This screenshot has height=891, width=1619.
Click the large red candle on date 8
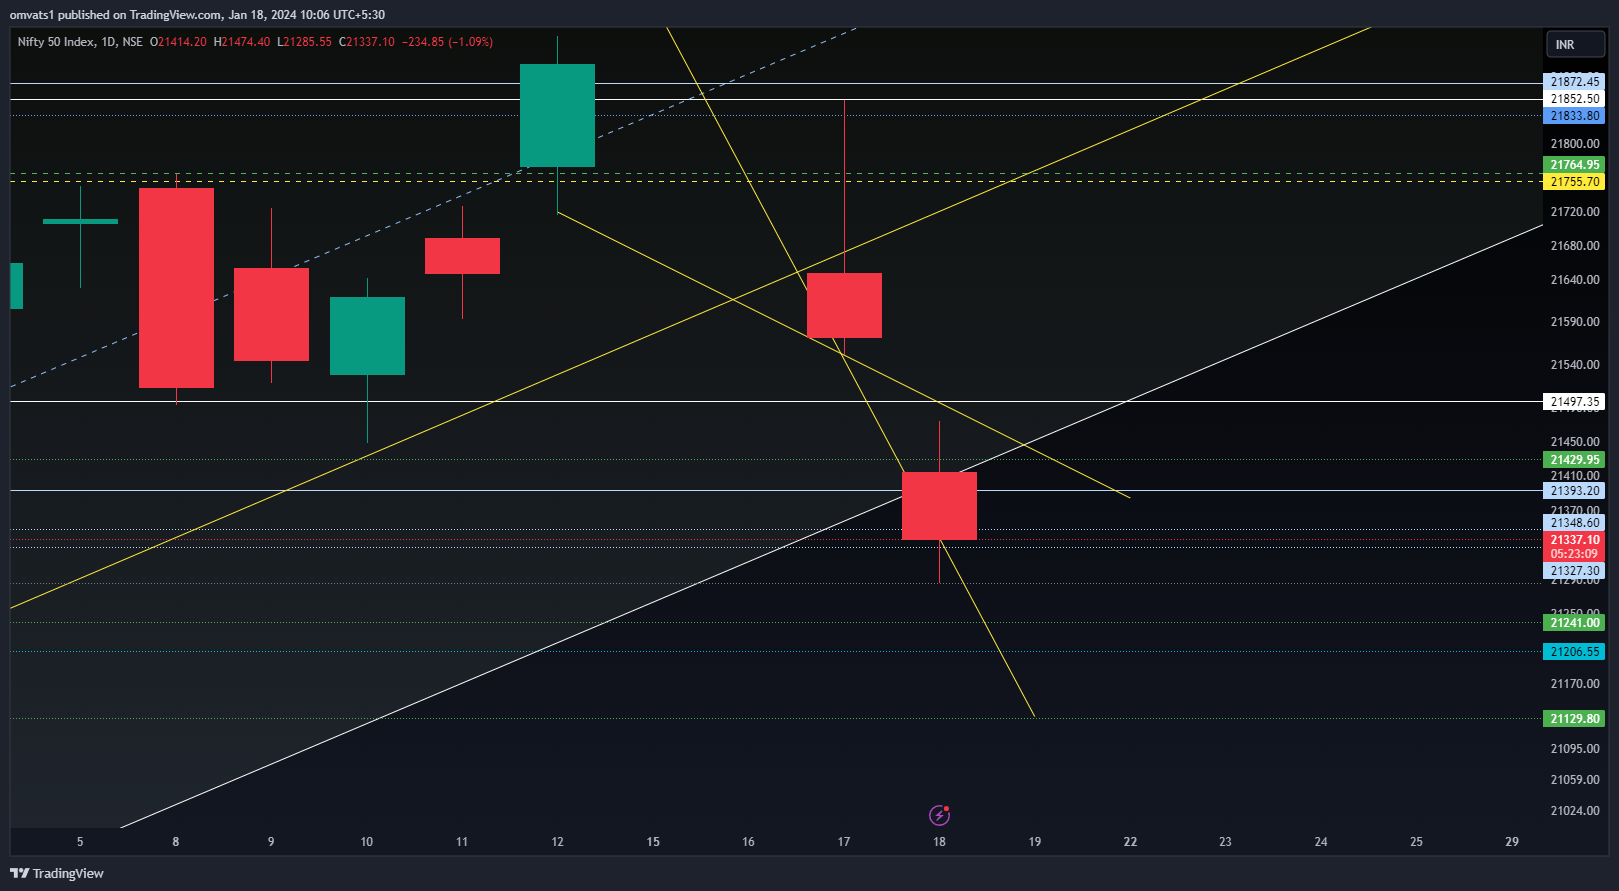pyautogui.click(x=176, y=288)
